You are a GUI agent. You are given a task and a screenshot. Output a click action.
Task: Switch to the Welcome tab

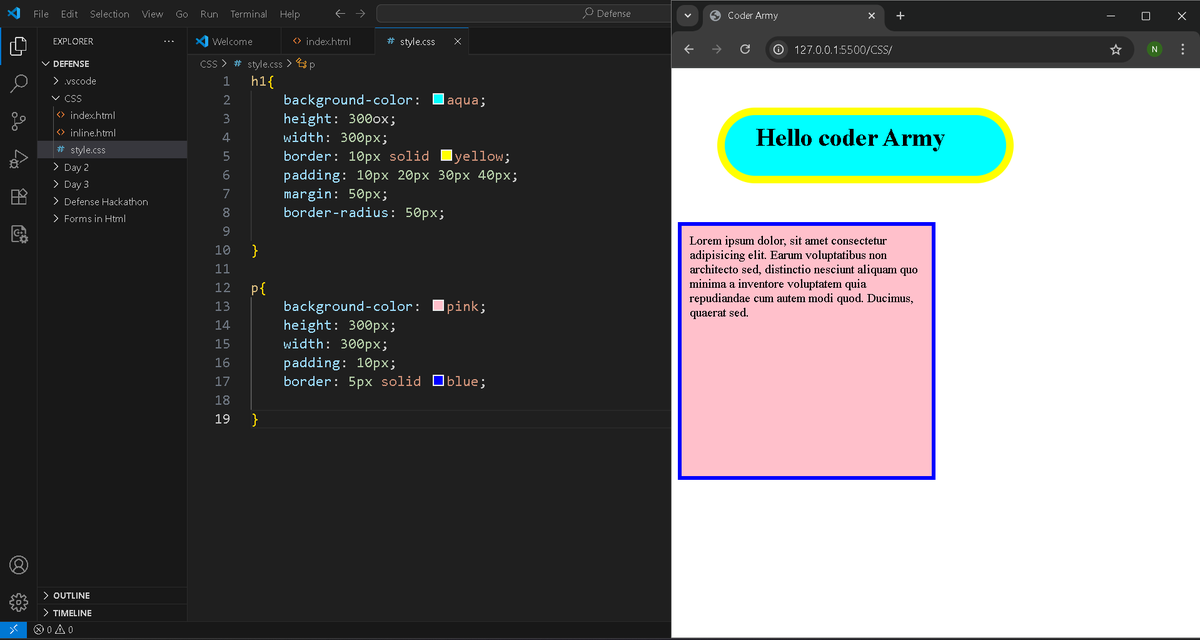232,41
